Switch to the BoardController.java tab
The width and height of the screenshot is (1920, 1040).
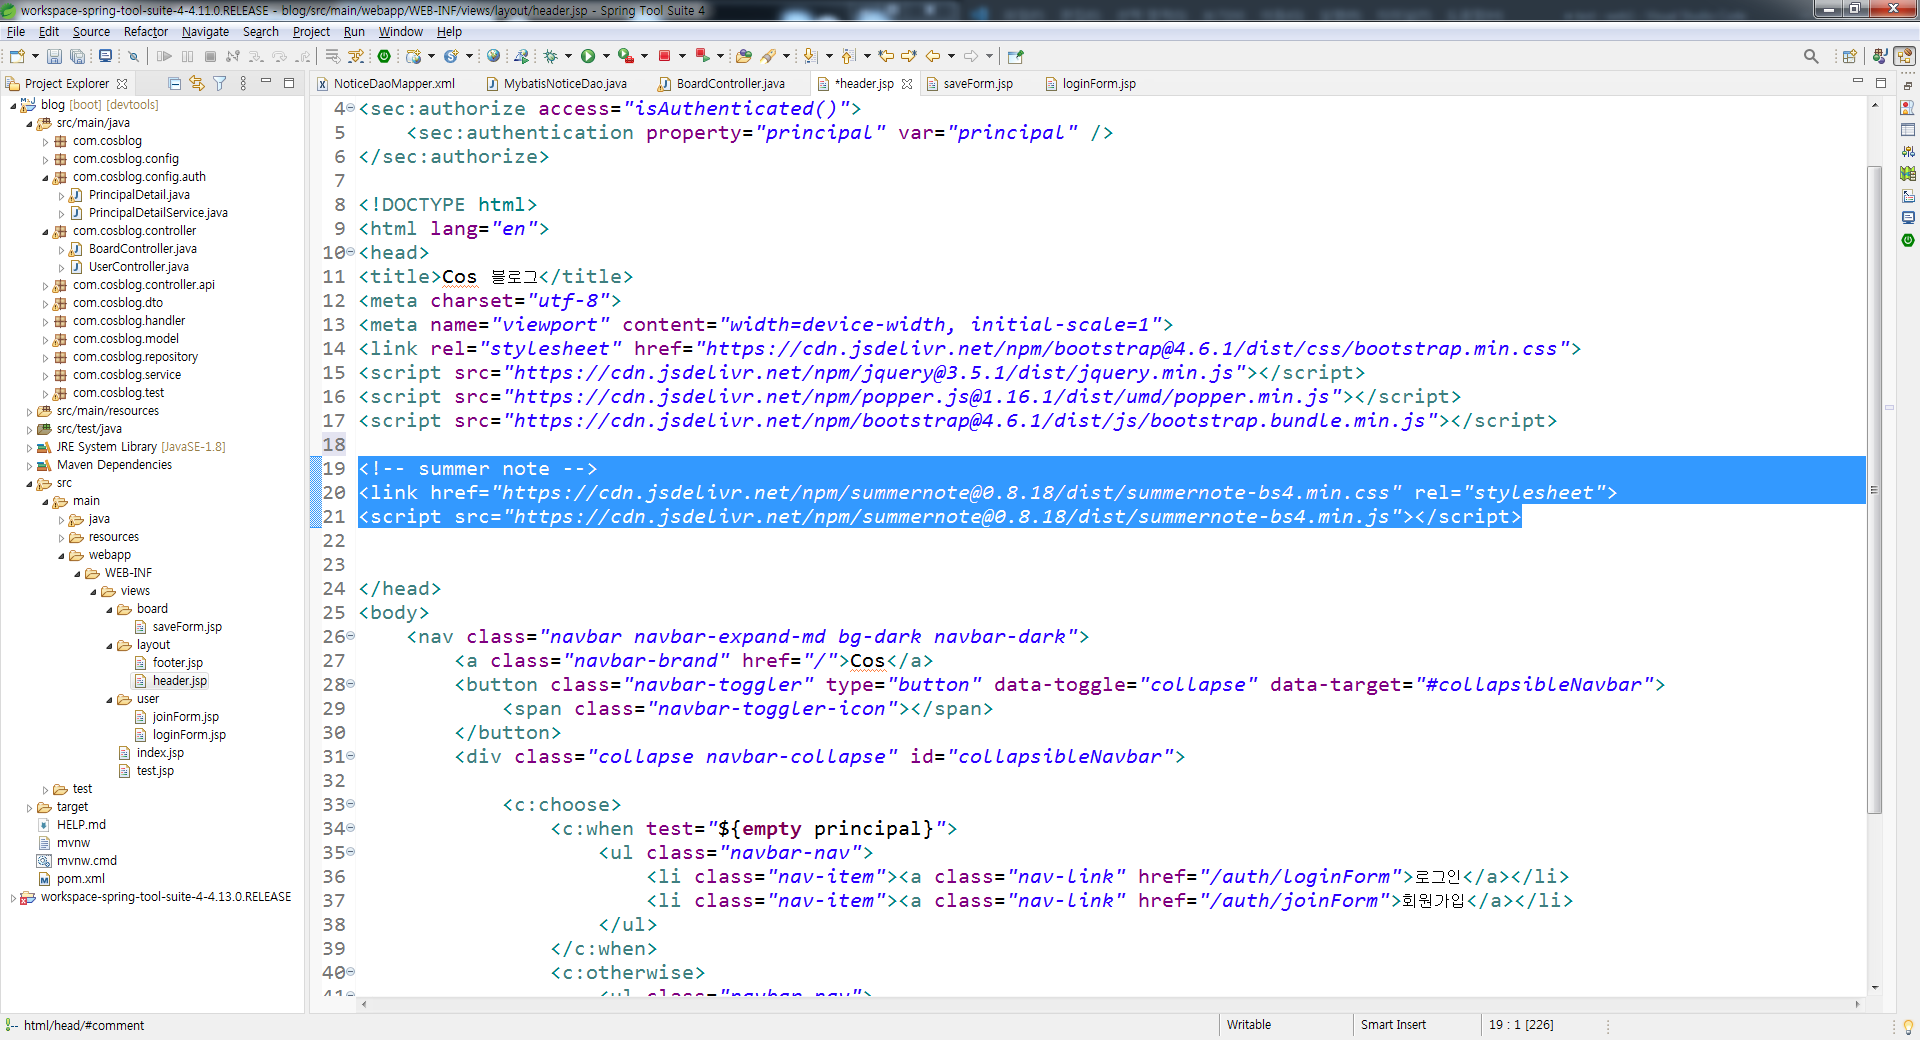pos(730,84)
